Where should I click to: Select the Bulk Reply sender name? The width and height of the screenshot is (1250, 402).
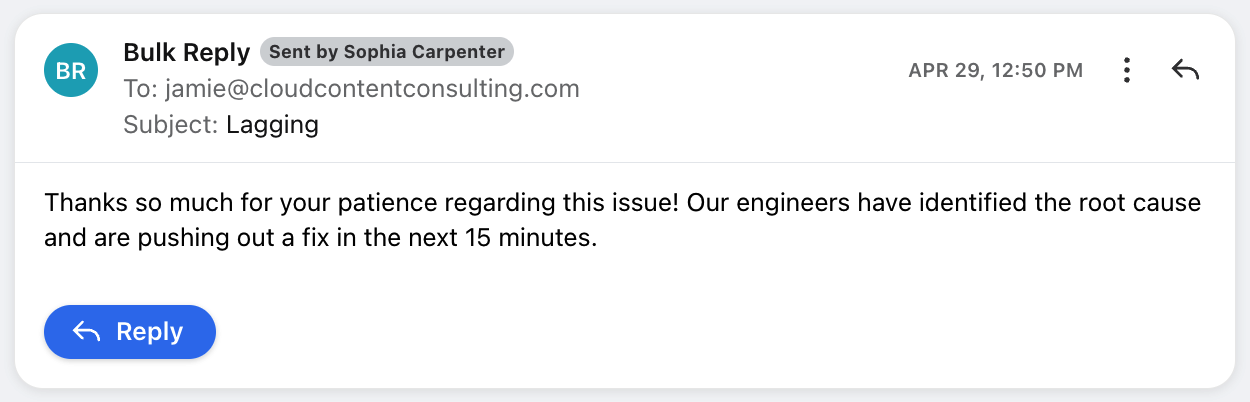[187, 52]
